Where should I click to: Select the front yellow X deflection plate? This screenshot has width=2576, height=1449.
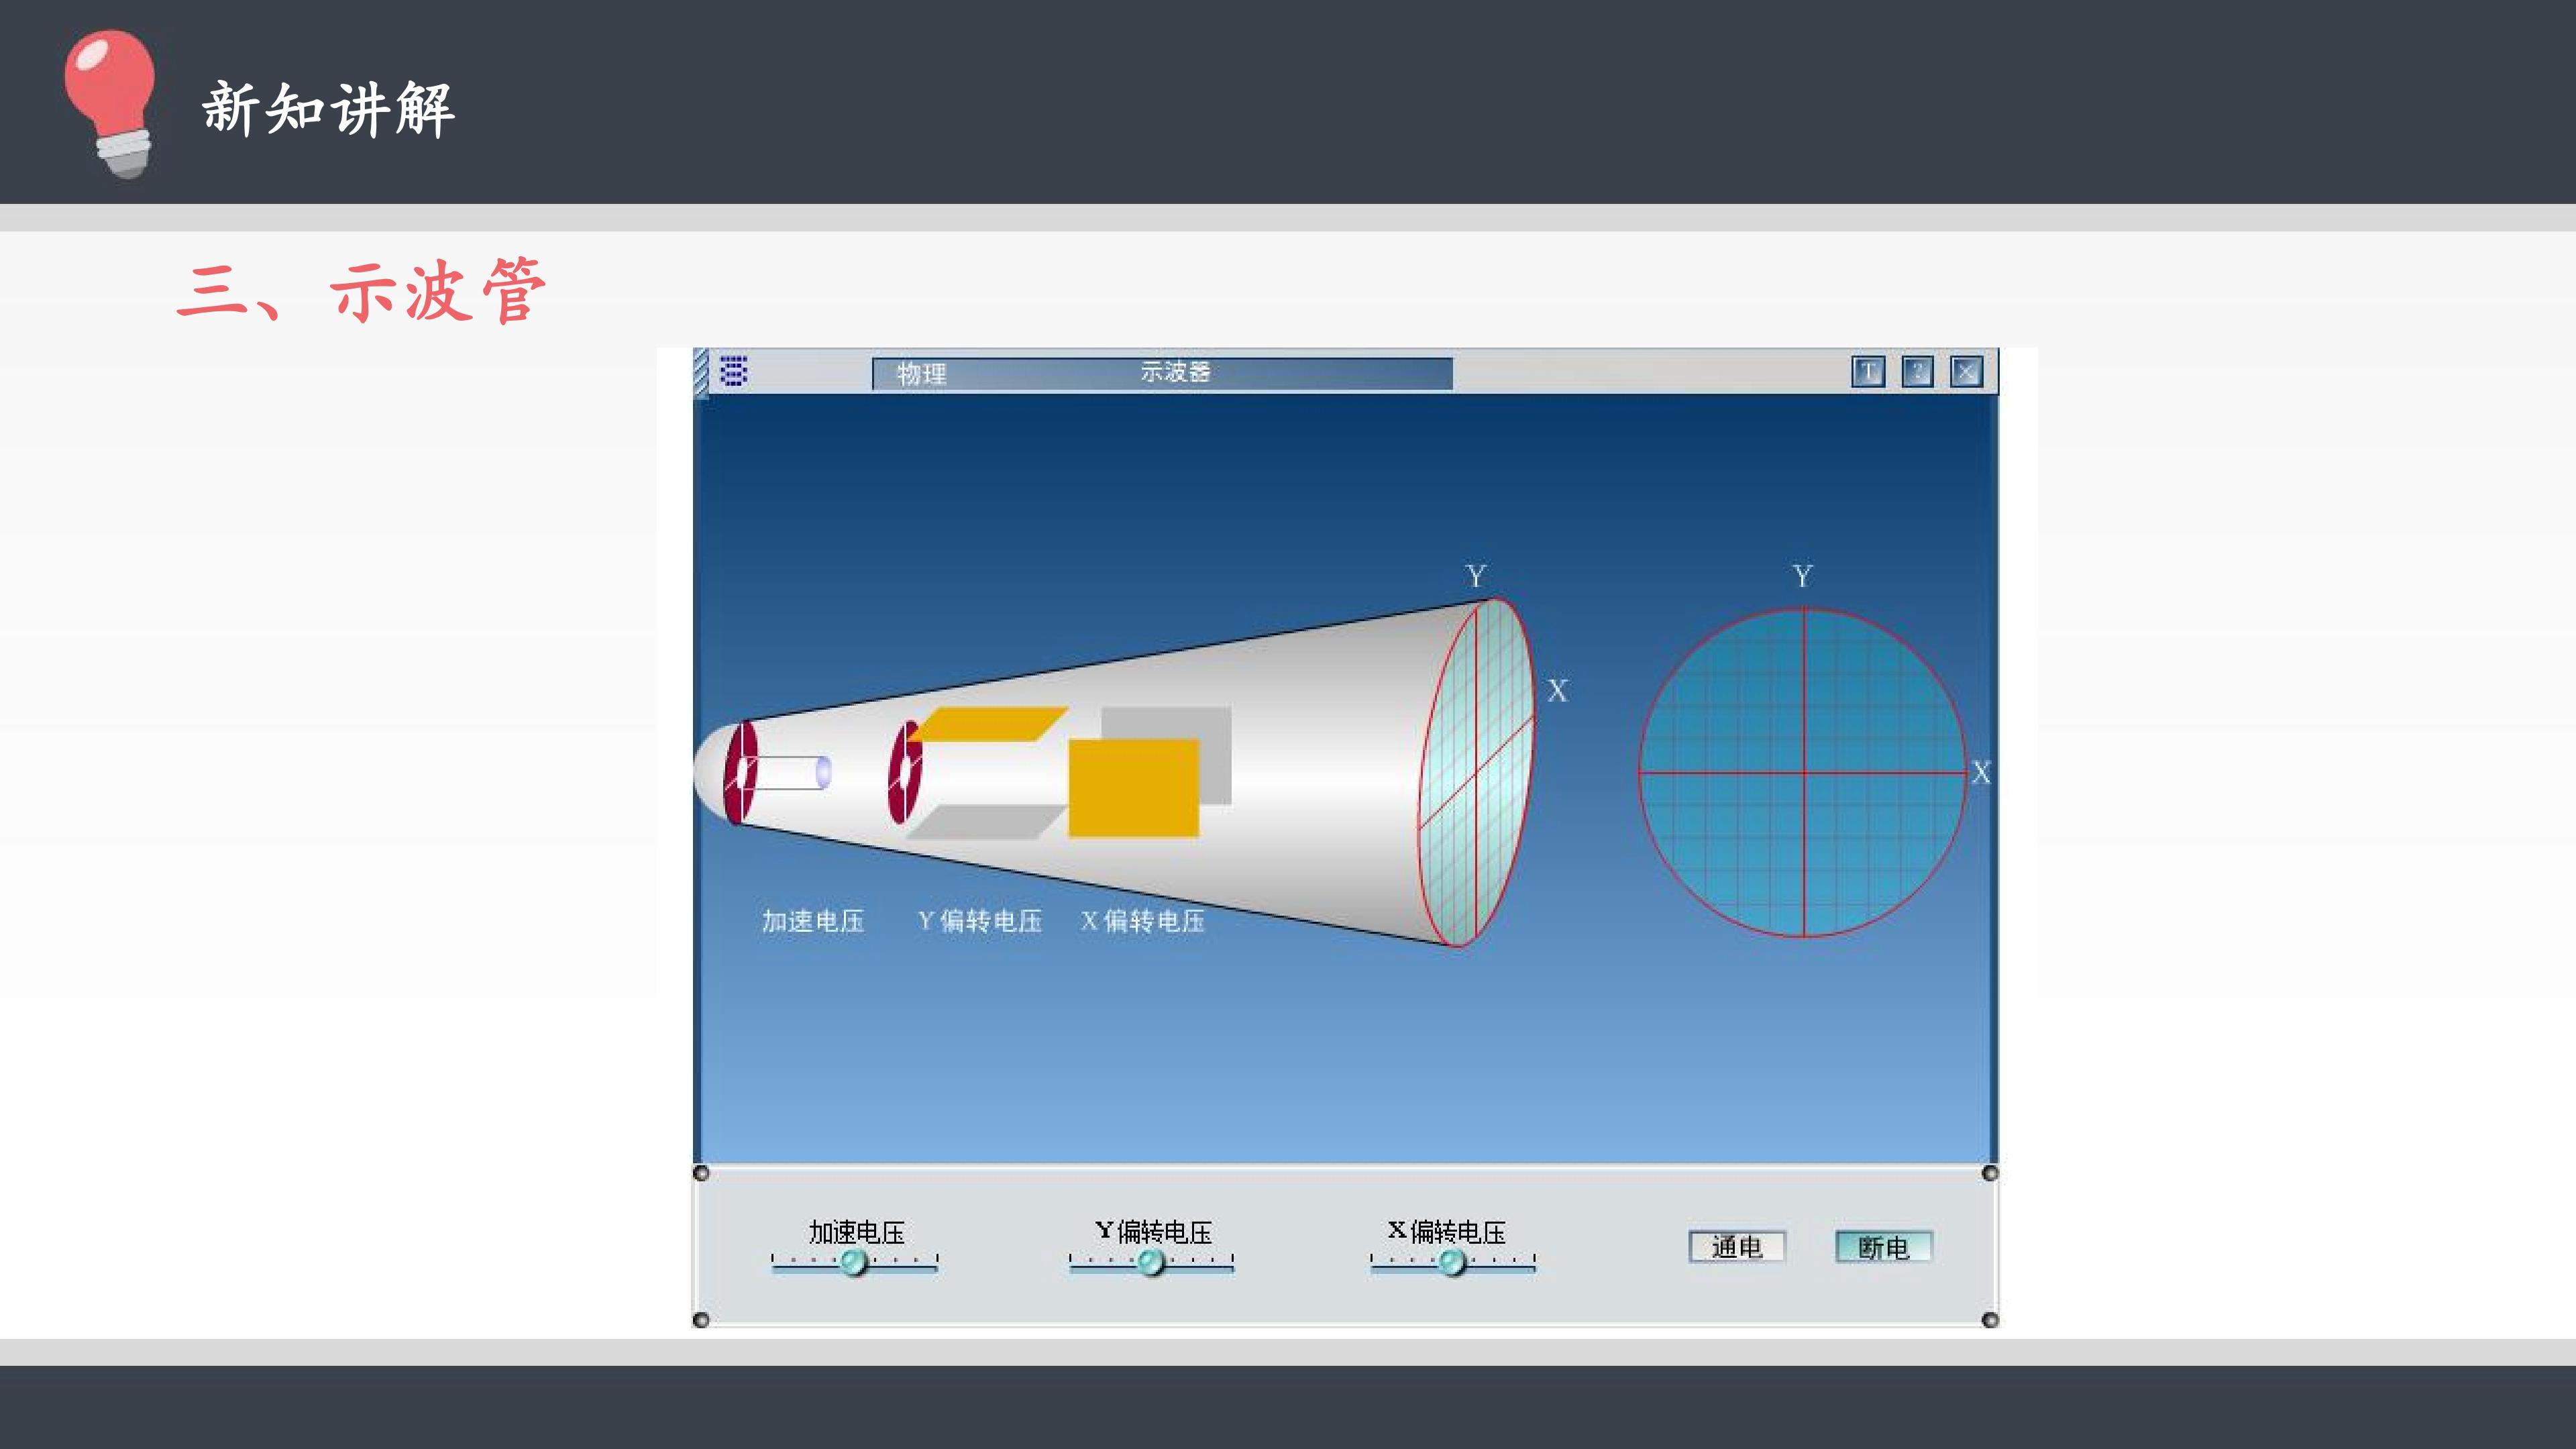click(x=1133, y=787)
